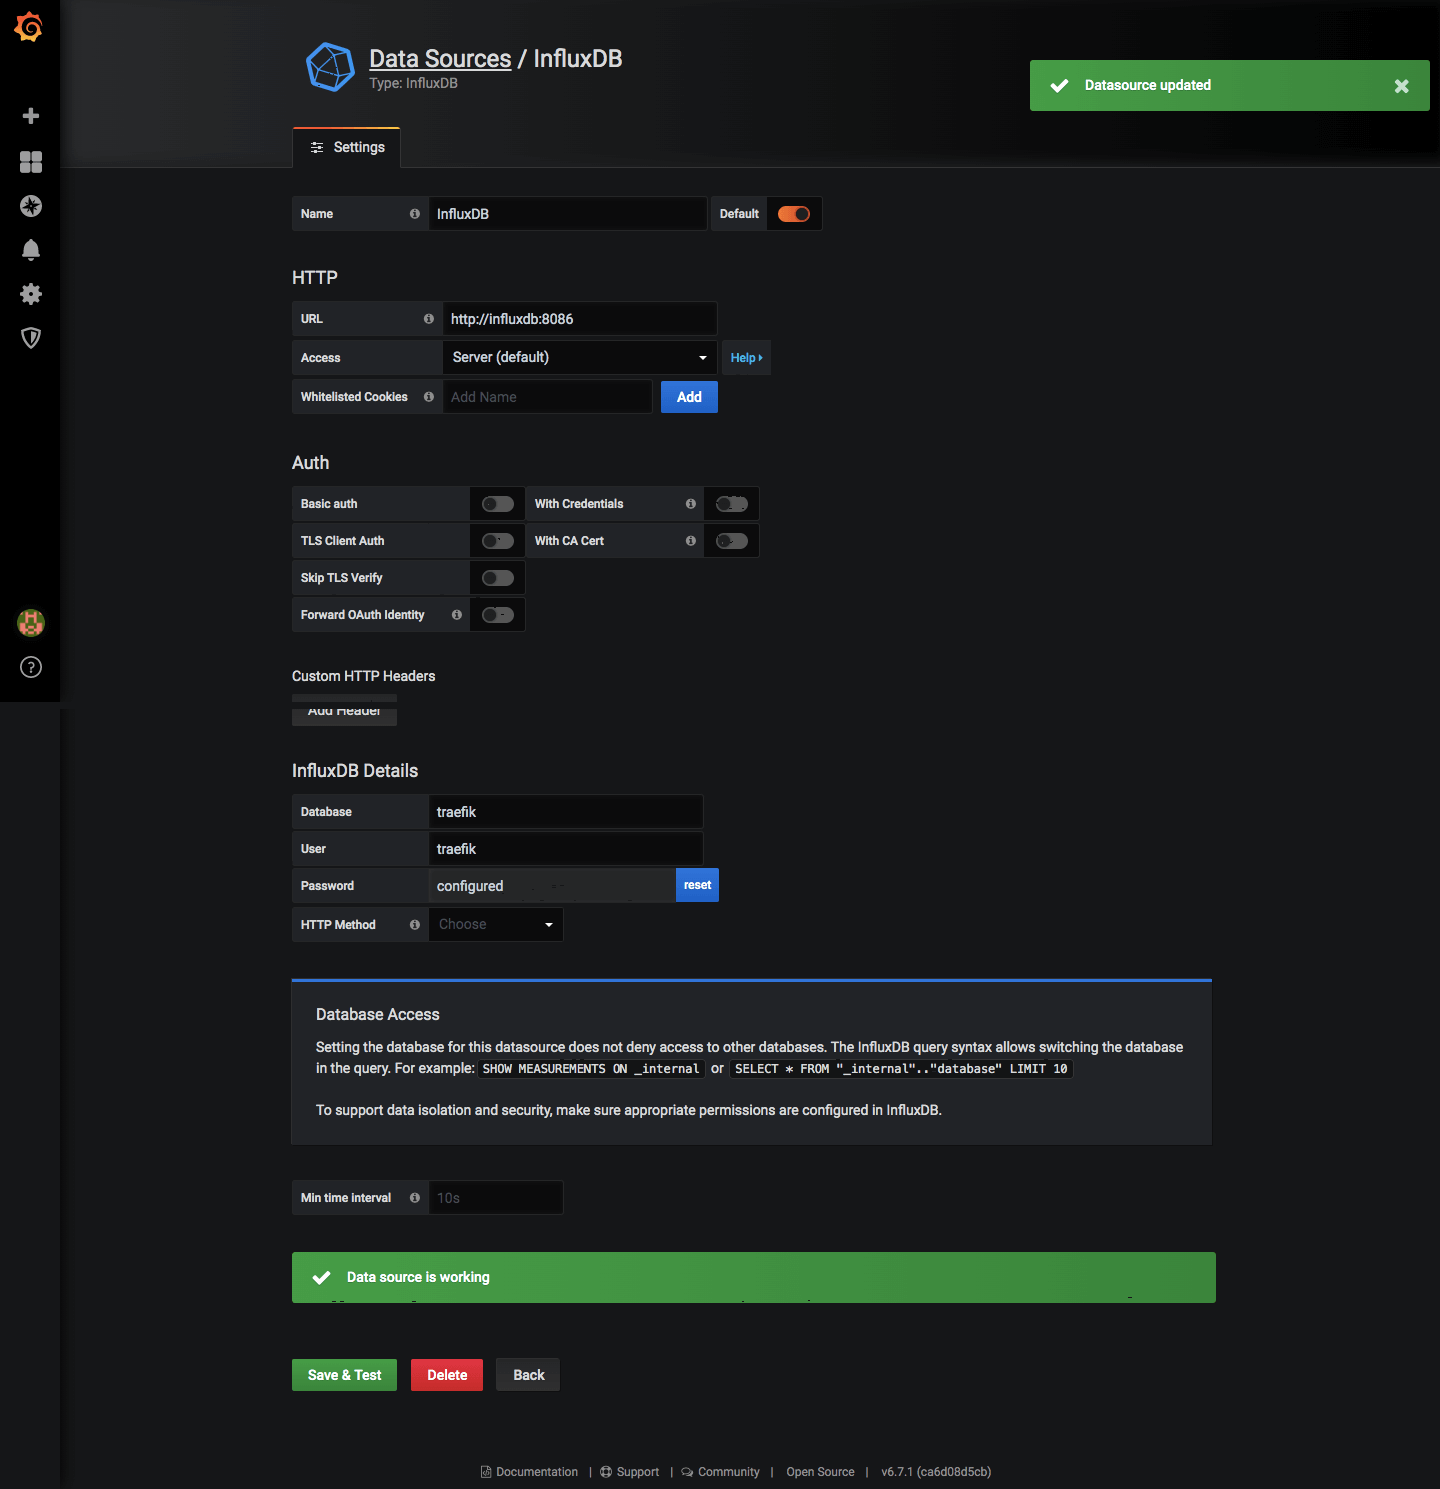Viewport: 1440px width, 1489px height.
Task: Click the 'Type: InfluxDB' subtitle text
Action: [413, 83]
